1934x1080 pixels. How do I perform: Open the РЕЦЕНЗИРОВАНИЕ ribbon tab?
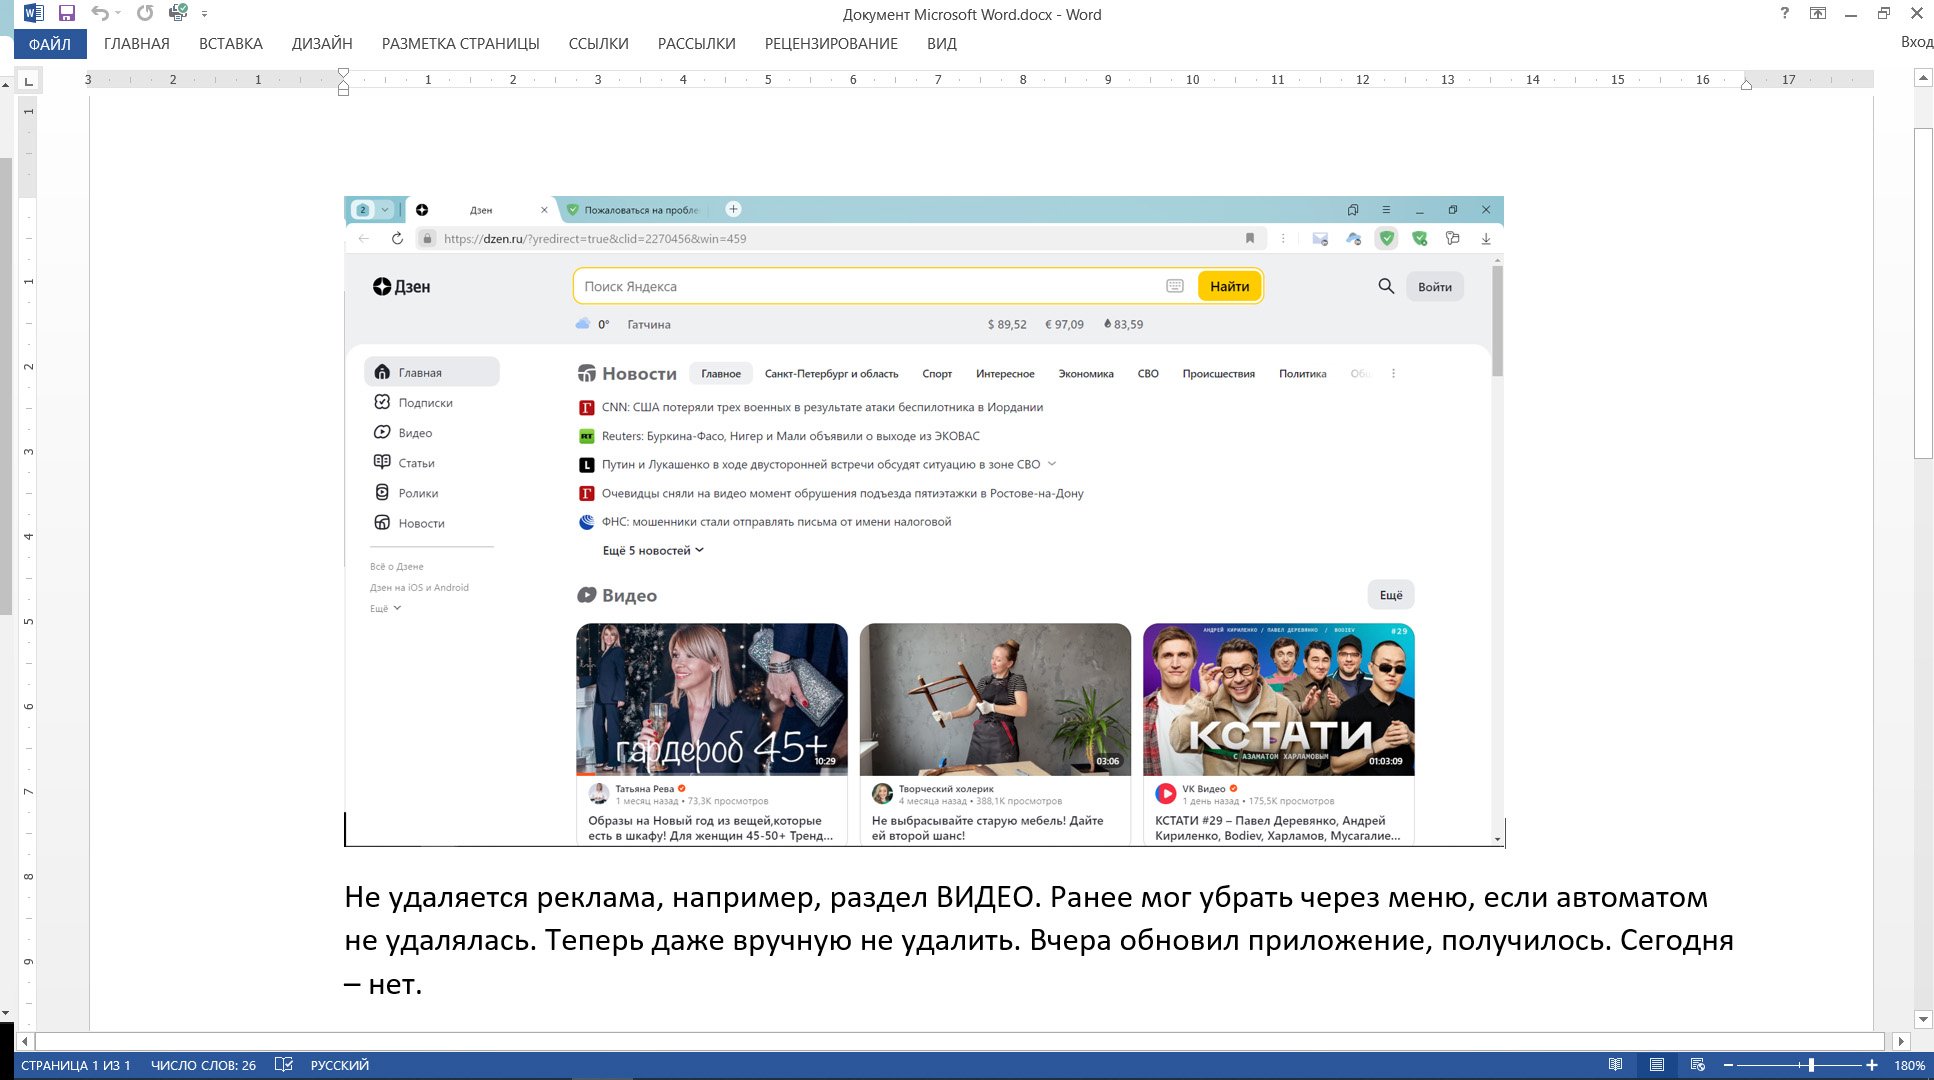click(830, 43)
